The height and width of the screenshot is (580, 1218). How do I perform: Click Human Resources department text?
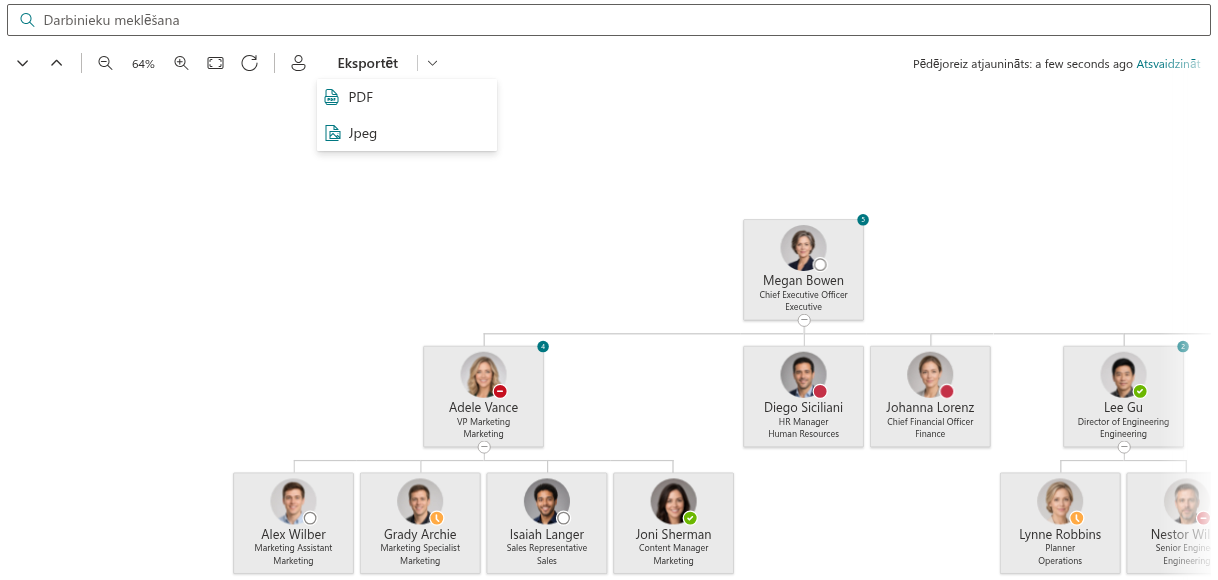(x=804, y=434)
